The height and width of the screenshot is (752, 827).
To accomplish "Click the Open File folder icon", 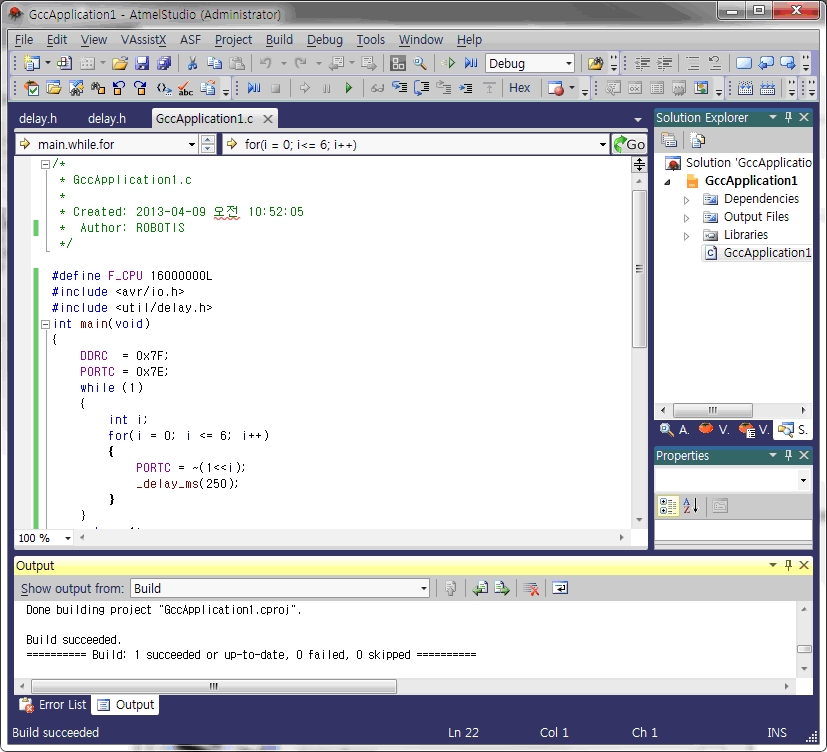I will click(120, 63).
